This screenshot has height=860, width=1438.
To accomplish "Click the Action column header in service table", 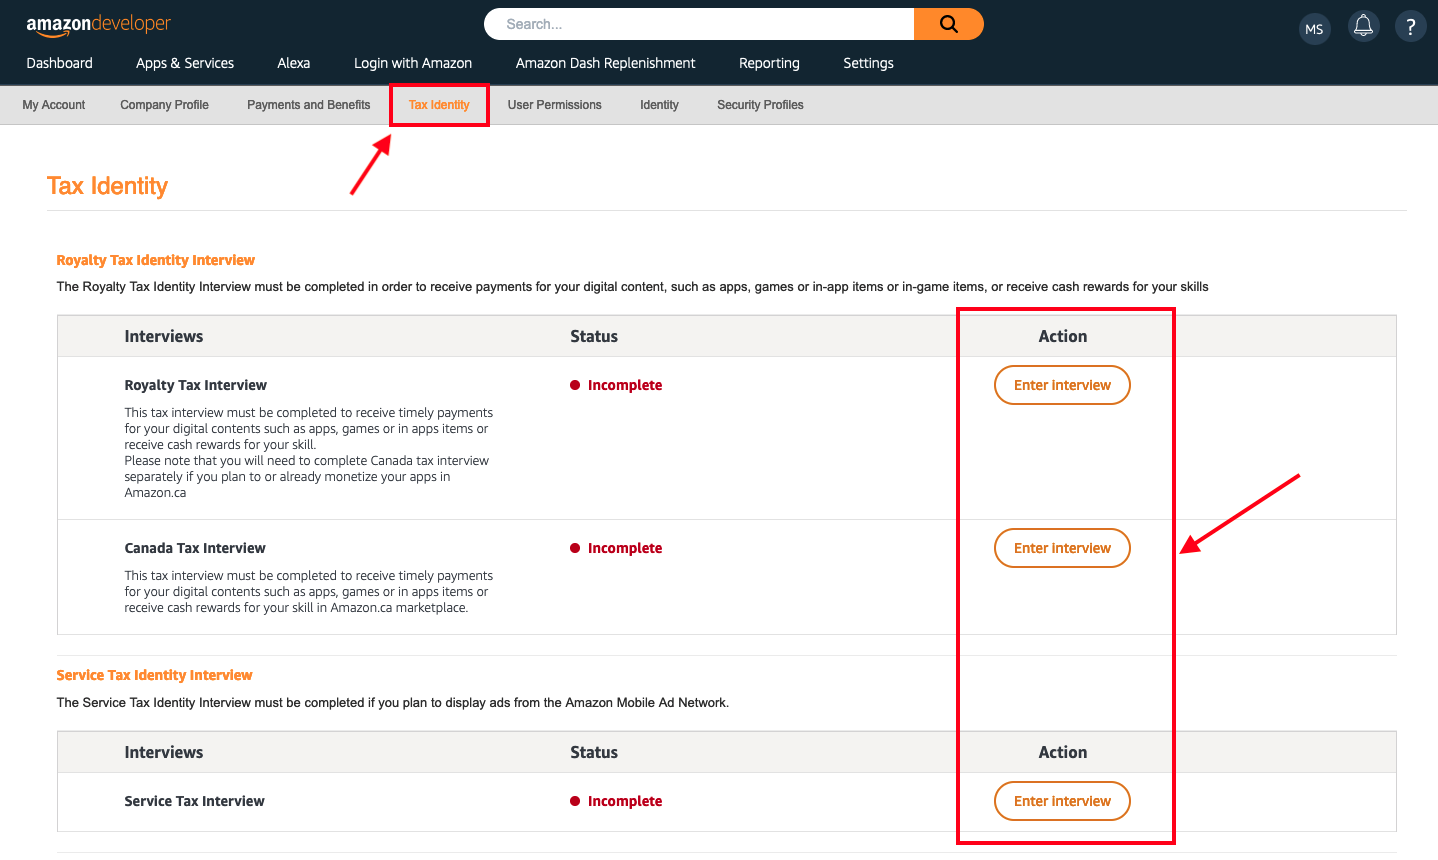I will coord(1063,753).
